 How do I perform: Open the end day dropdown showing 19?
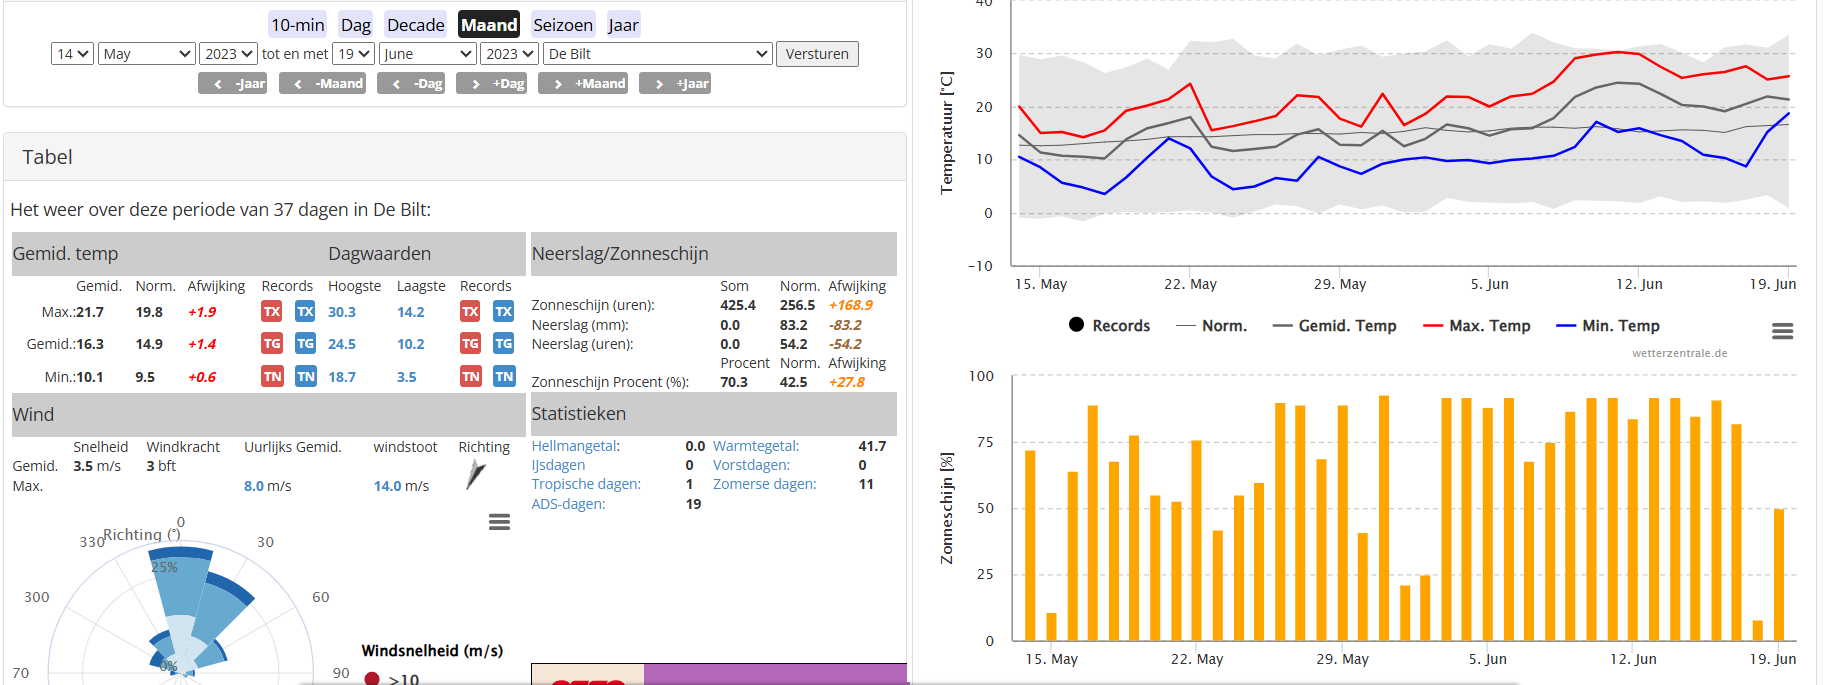(354, 54)
